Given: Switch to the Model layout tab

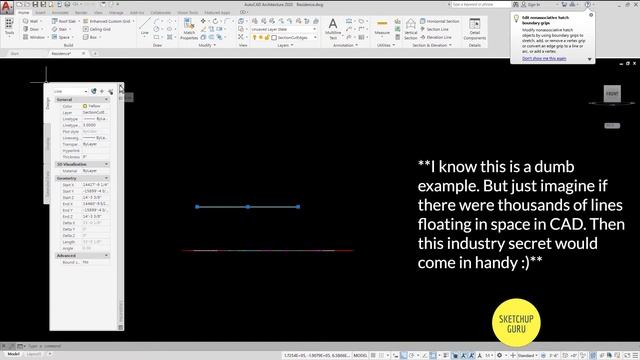Looking at the screenshot, I should click(13, 354).
